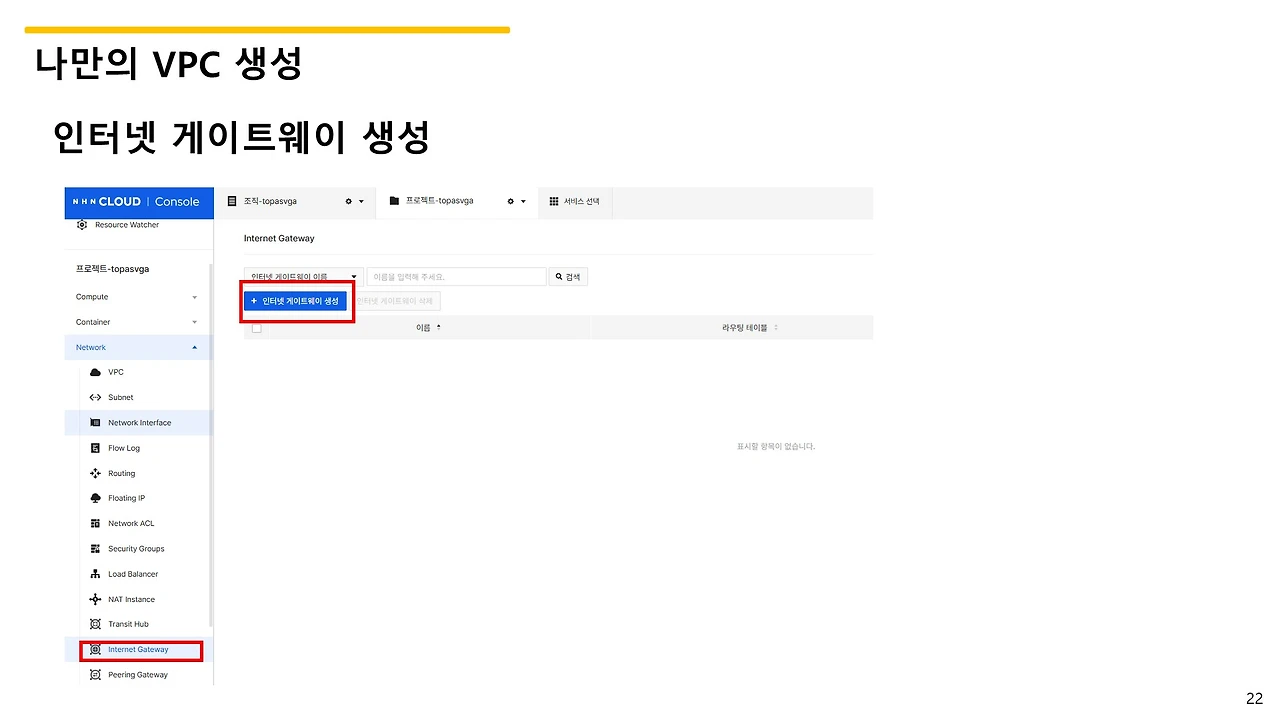
Task: Select the Security Groups icon
Action: 96,548
